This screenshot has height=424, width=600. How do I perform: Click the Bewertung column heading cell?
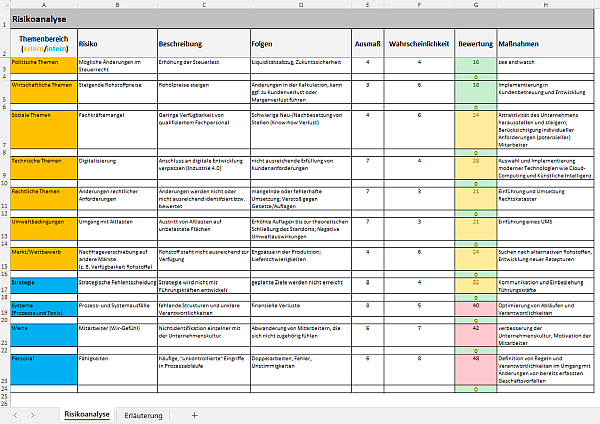tap(474, 44)
